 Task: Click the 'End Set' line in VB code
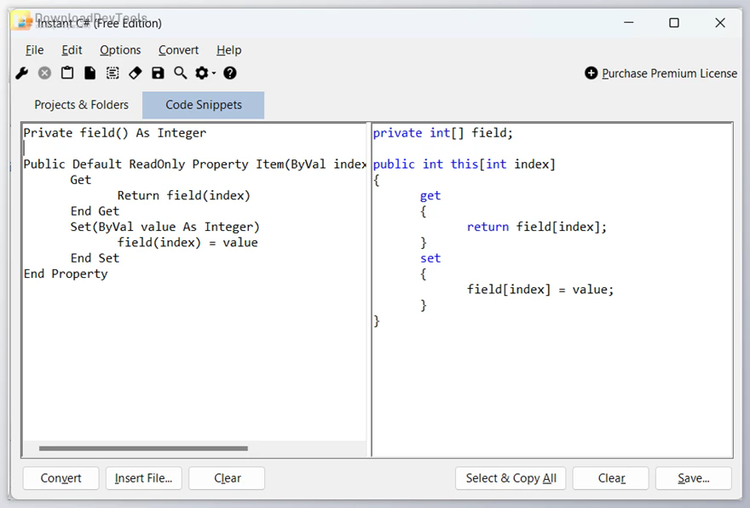point(95,258)
